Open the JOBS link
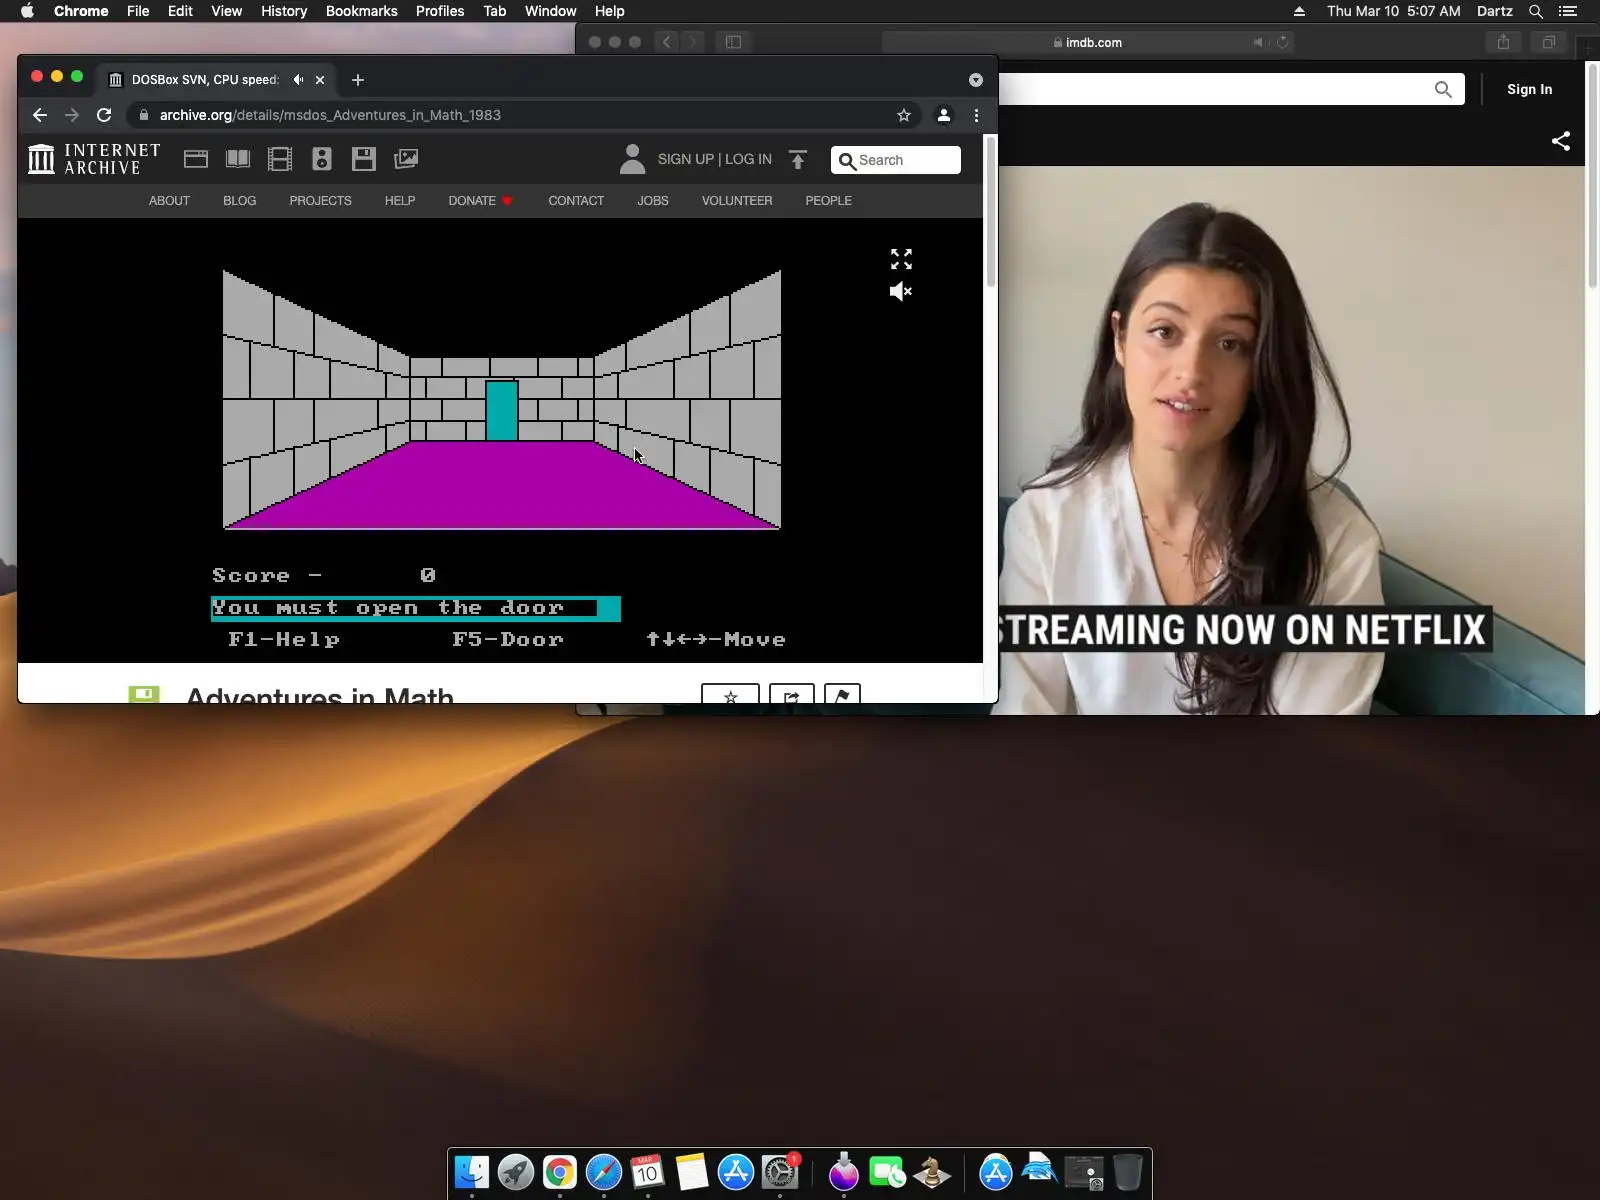This screenshot has height=1200, width=1600. [x=653, y=201]
